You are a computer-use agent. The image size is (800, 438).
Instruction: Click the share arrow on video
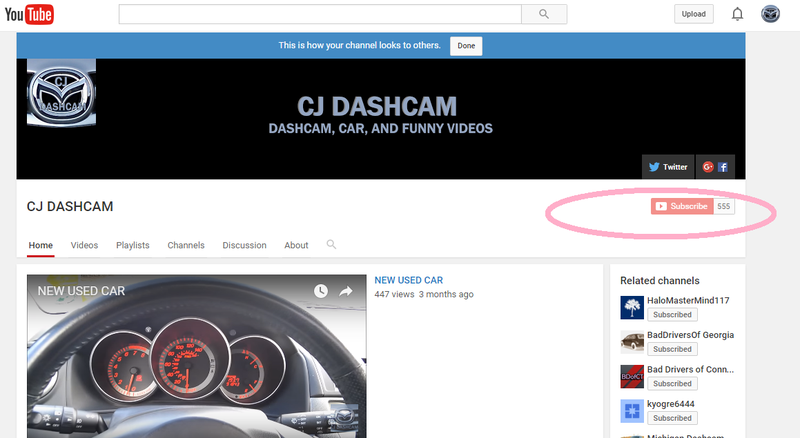tap(346, 291)
